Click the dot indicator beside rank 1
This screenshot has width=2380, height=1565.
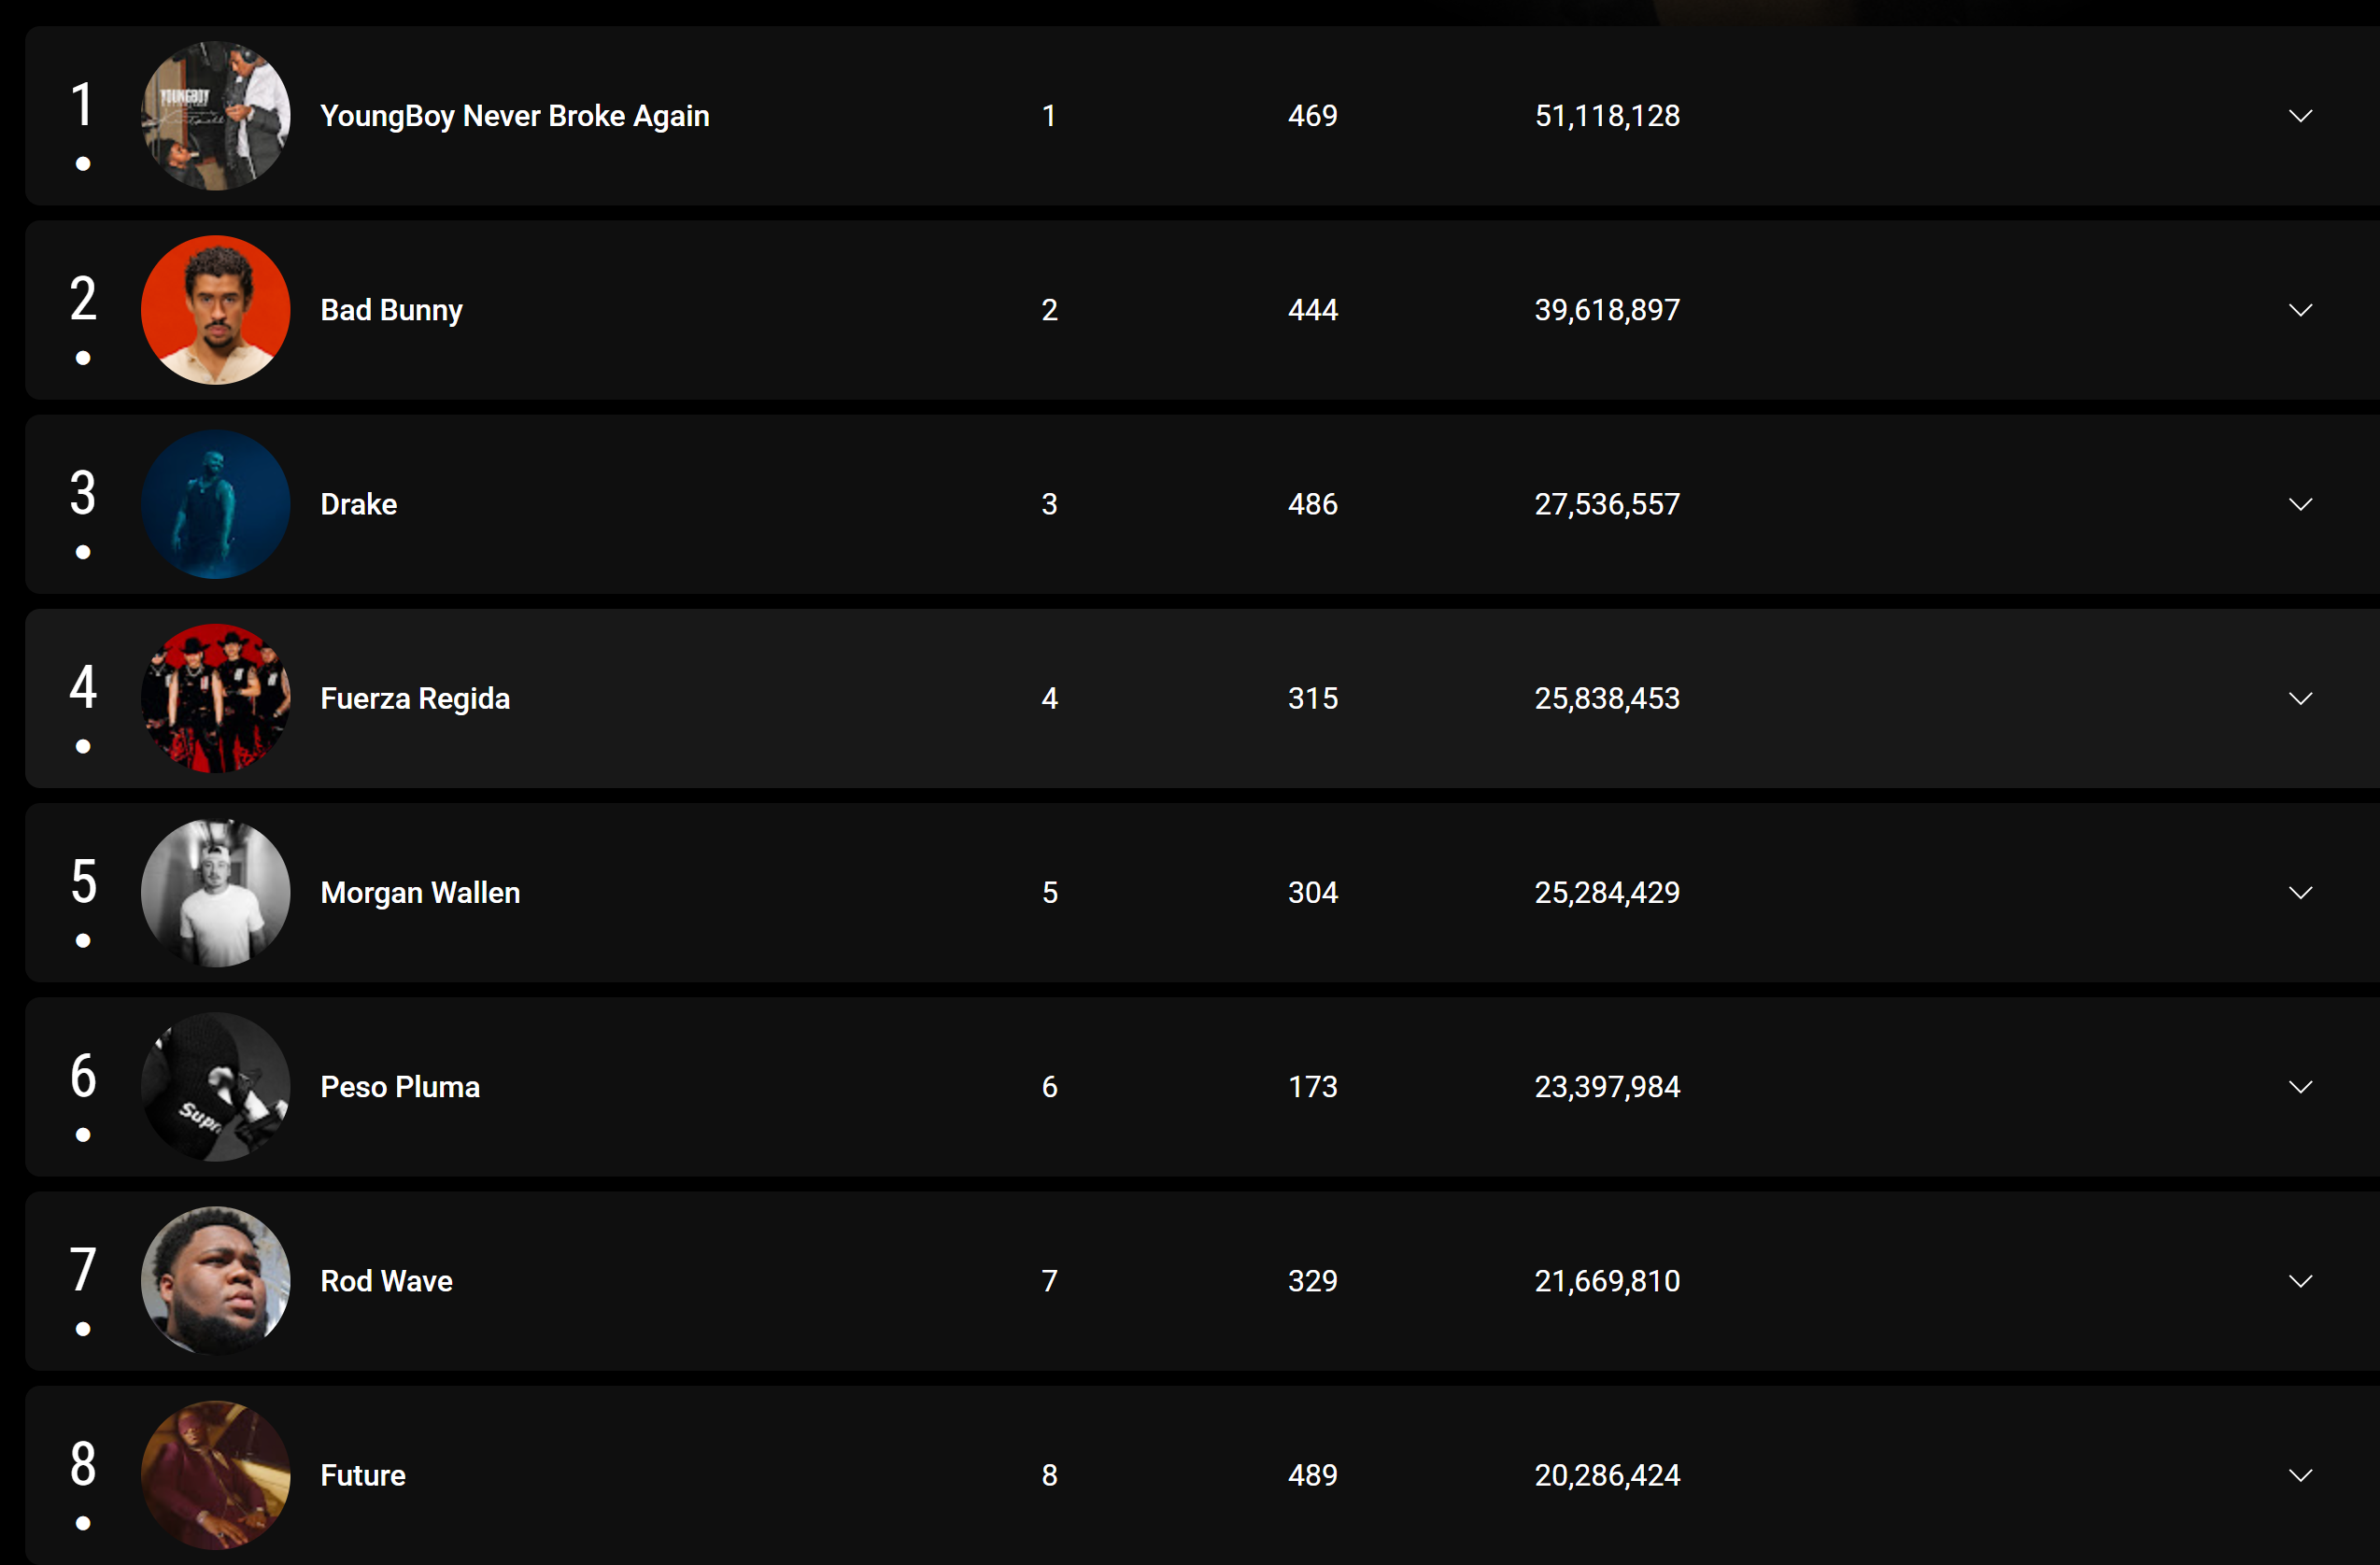pos(83,163)
